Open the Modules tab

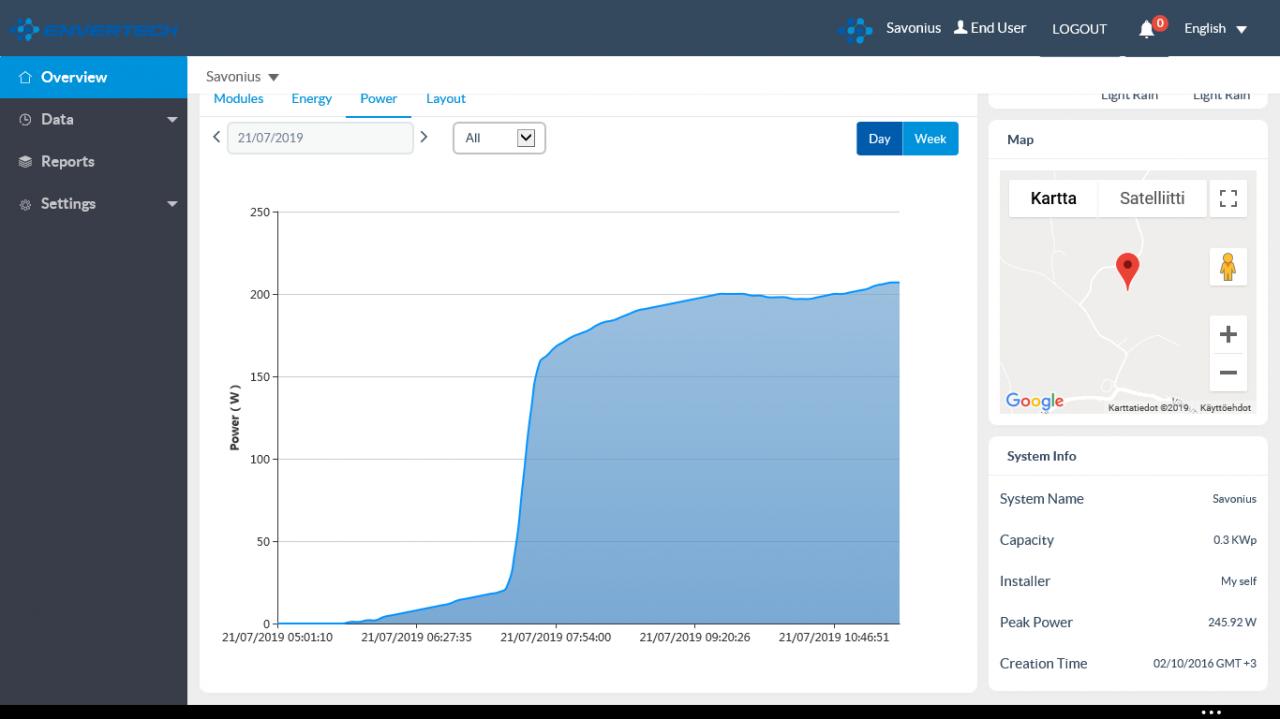point(239,98)
